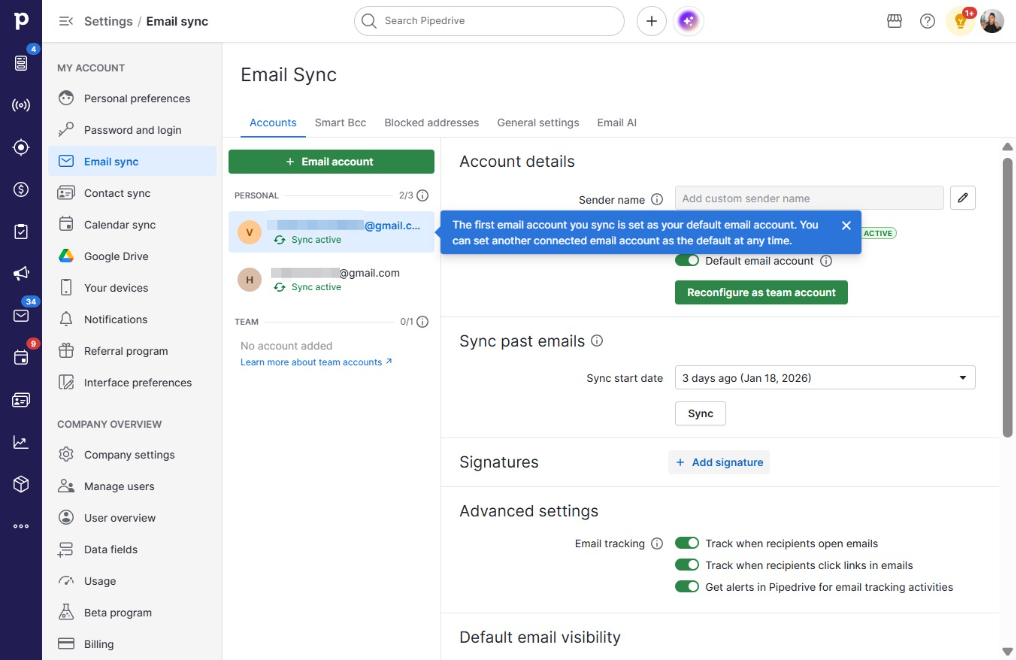Image resolution: width=1016 pixels, height=660 pixels.
Task: Open the target-shaped Leads icon in sidebar
Action: tap(21, 147)
